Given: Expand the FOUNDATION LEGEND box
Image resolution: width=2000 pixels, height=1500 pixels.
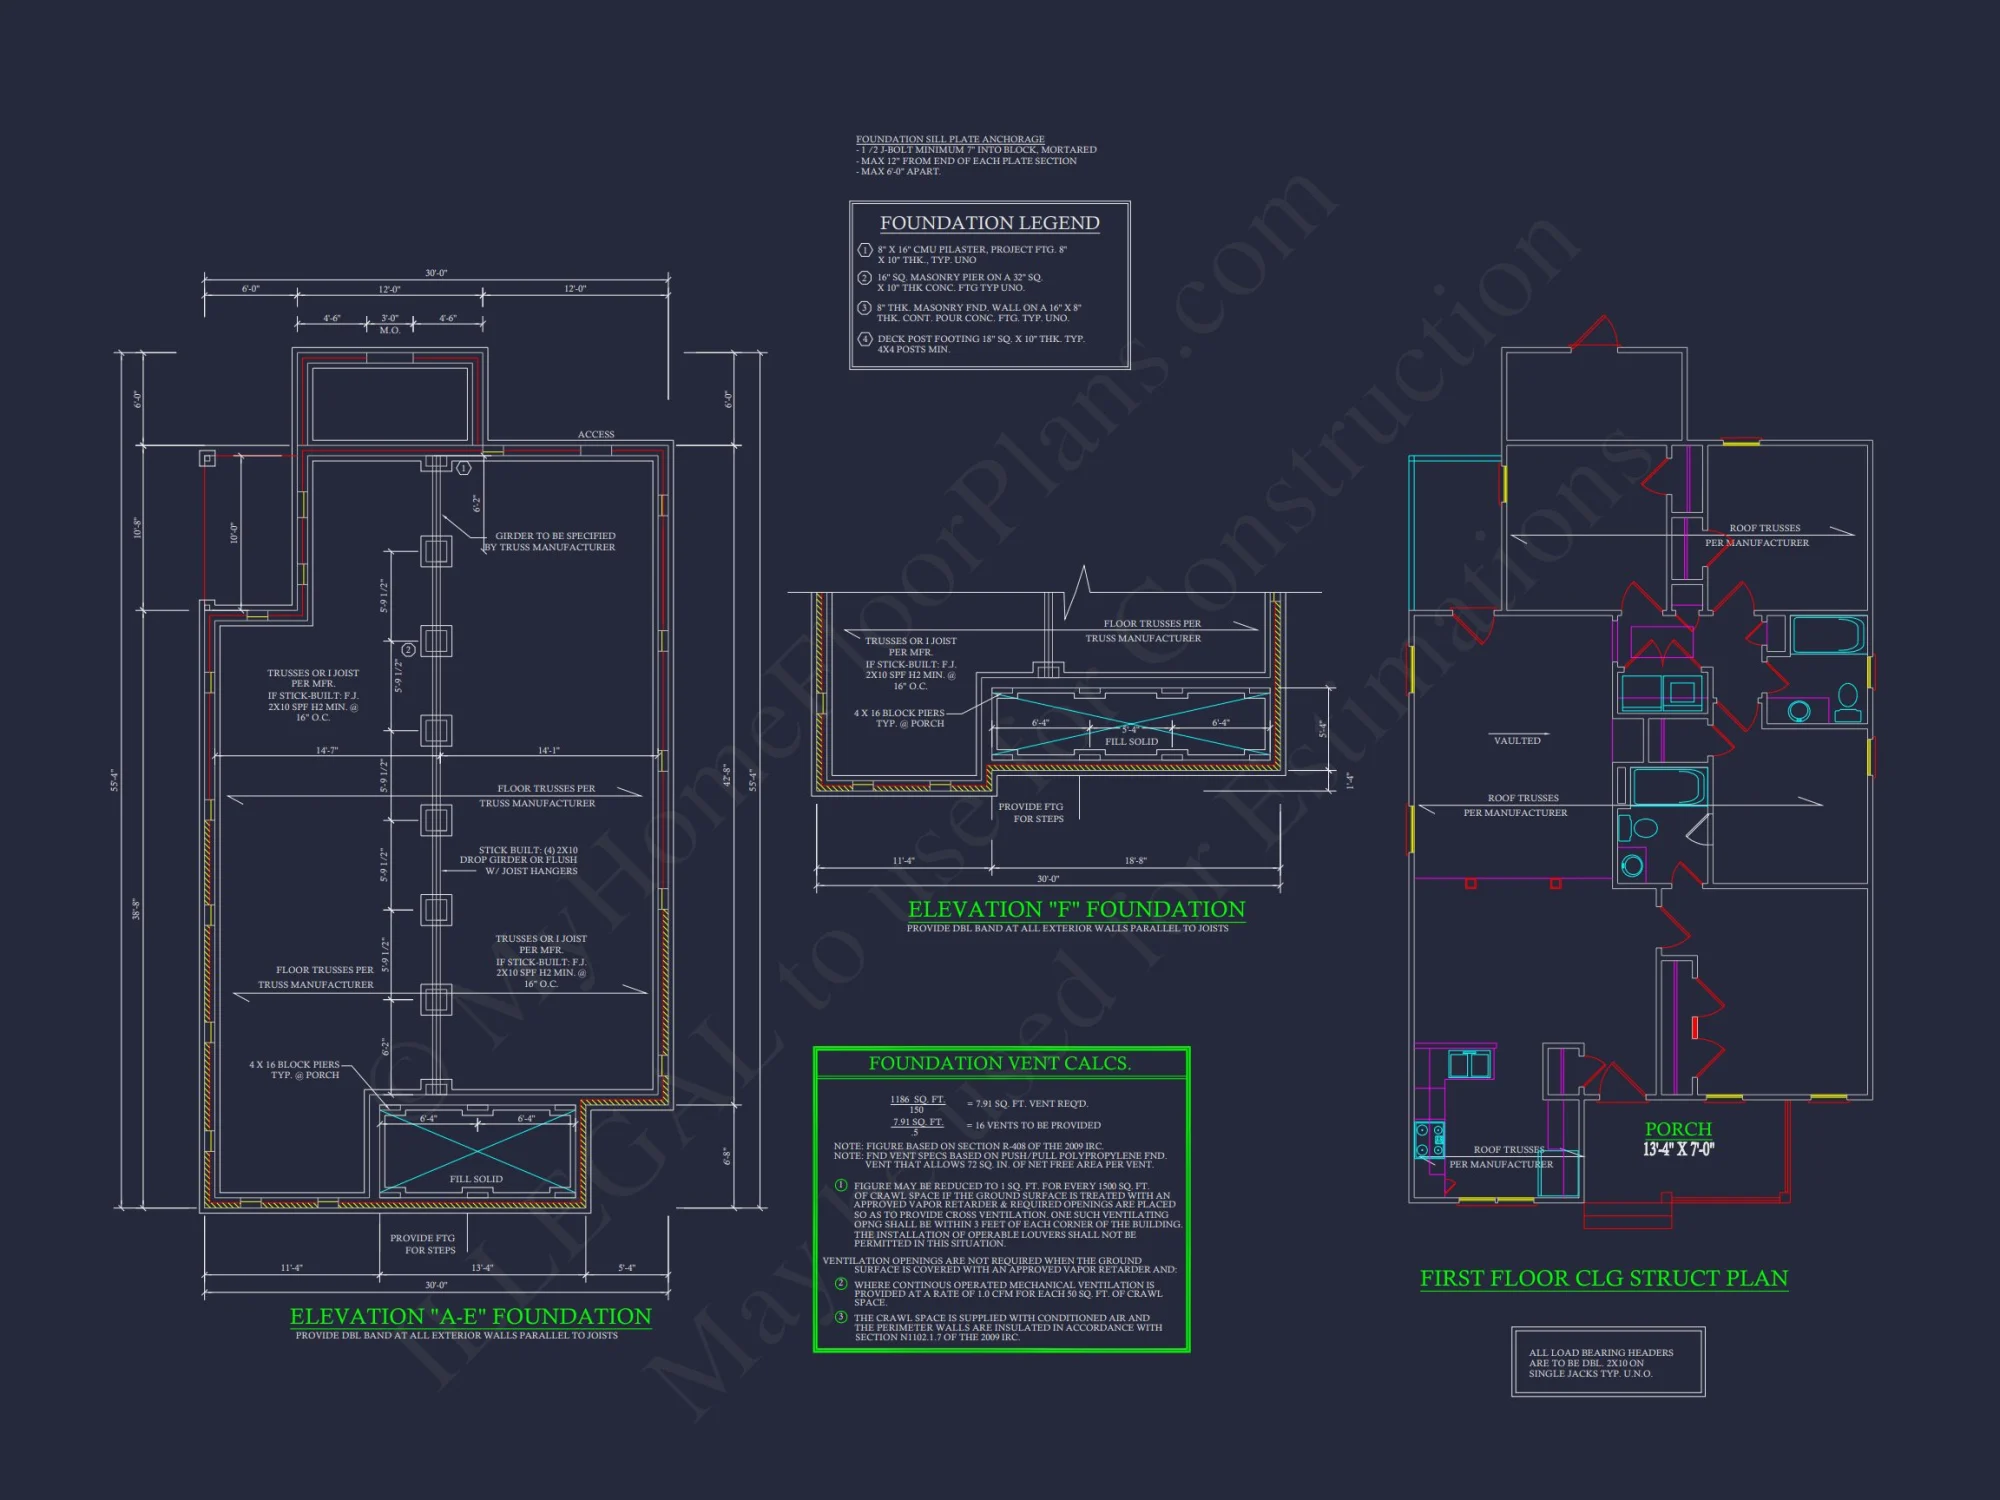Looking at the screenshot, I should 988,222.
